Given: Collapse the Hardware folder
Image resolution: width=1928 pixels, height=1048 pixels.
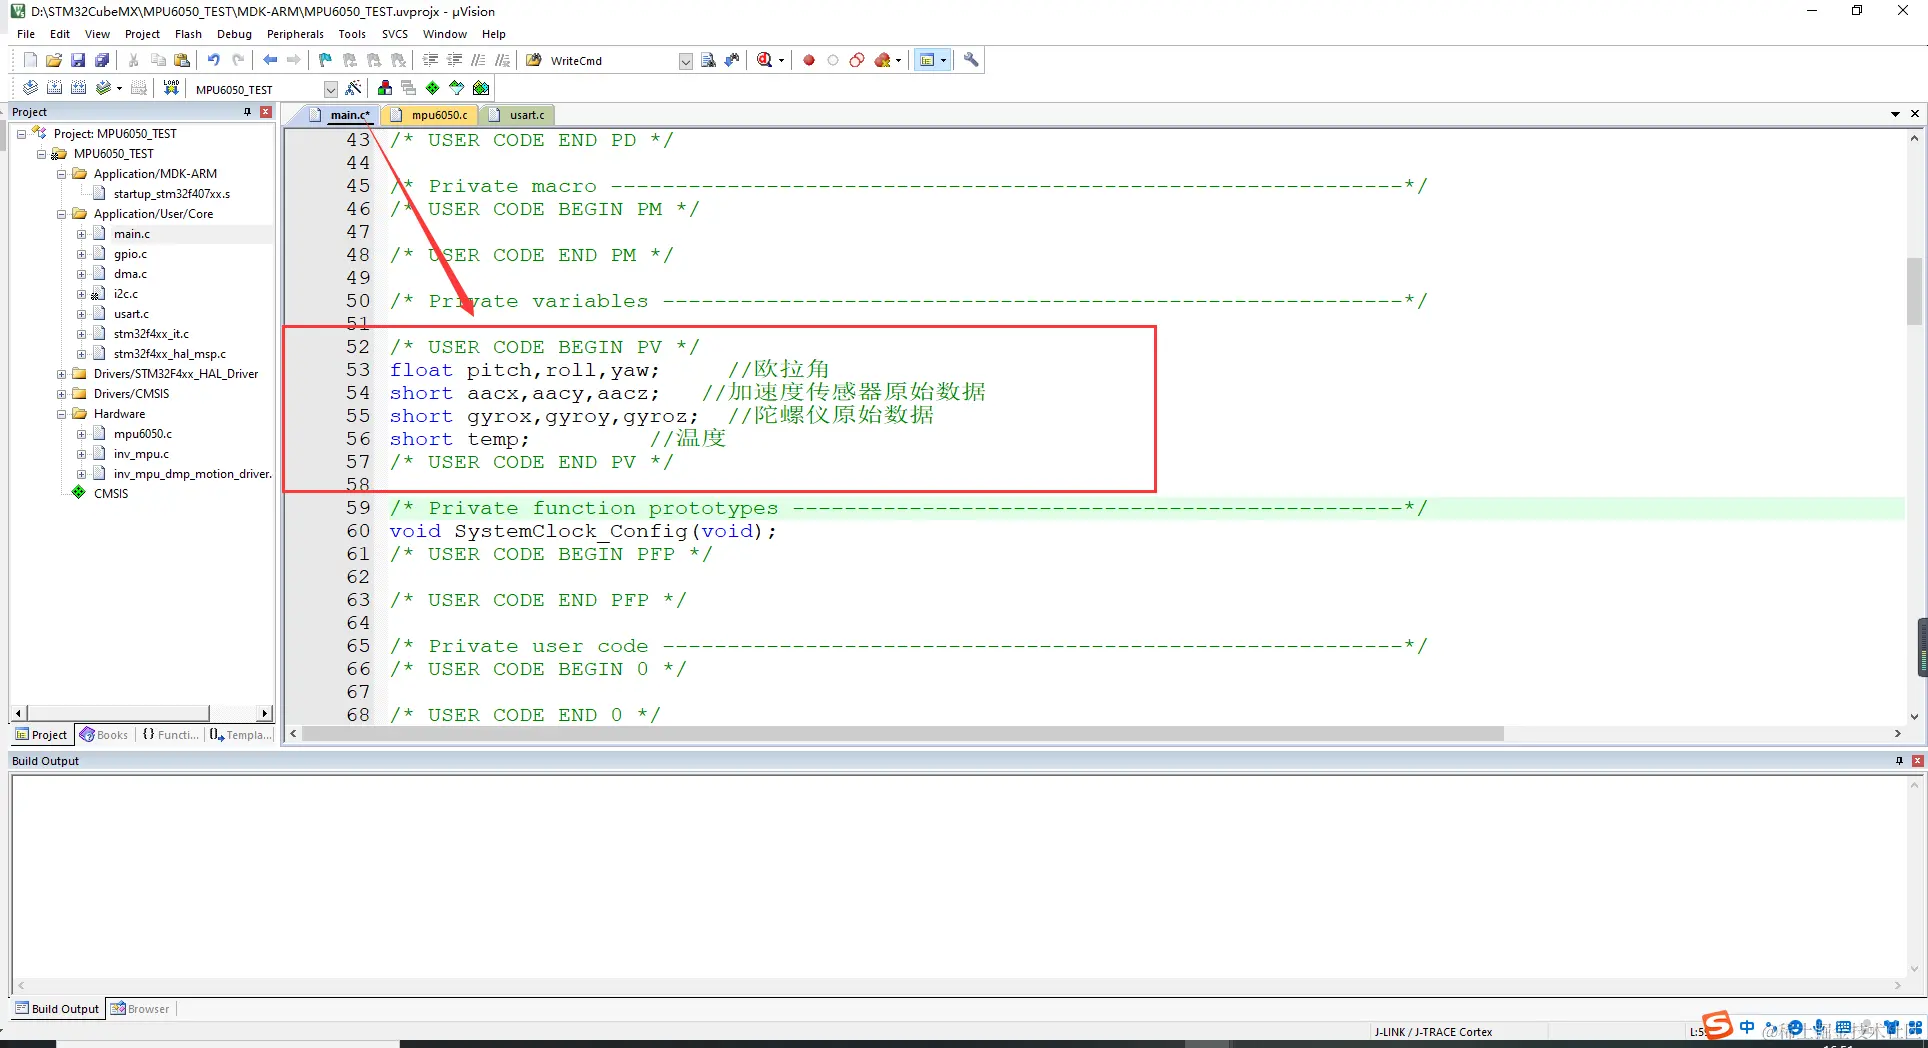Looking at the screenshot, I should click(x=61, y=414).
